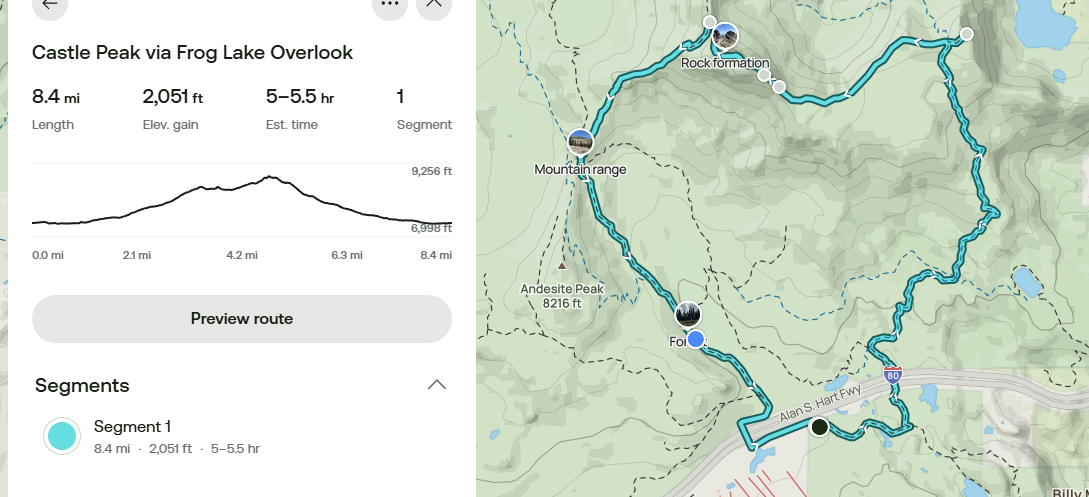Click the 5–5.5 hr Est. time stat
Viewport: 1089px width, 497px height.
pos(300,108)
